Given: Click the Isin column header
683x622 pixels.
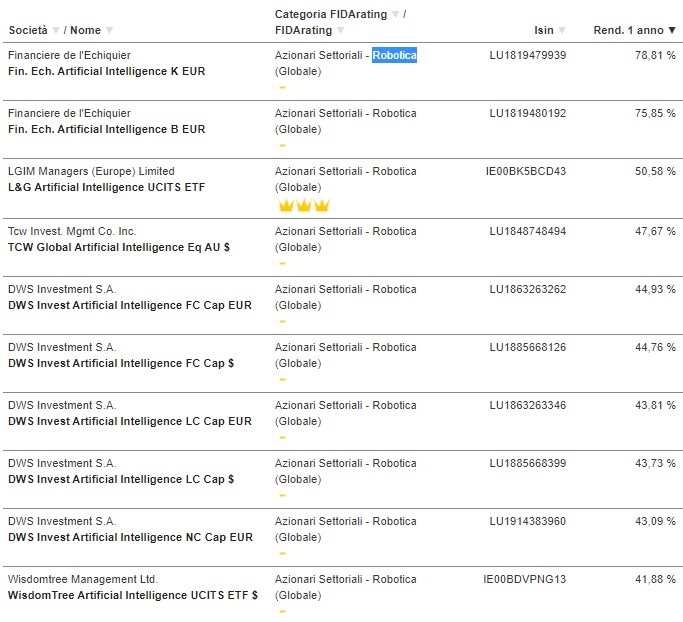Looking at the screenshot, I should click(x=544, y=30).
